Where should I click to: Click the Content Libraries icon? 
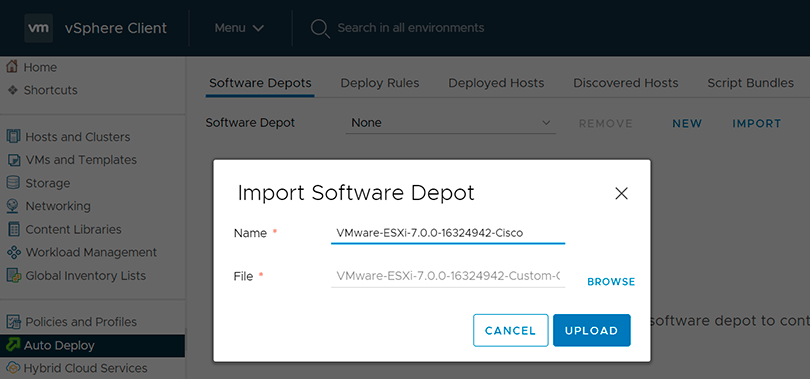click(x=13, y=229)
